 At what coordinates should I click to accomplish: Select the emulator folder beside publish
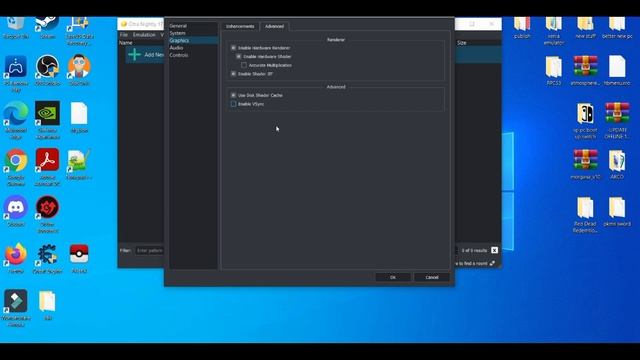pos(554,31)
